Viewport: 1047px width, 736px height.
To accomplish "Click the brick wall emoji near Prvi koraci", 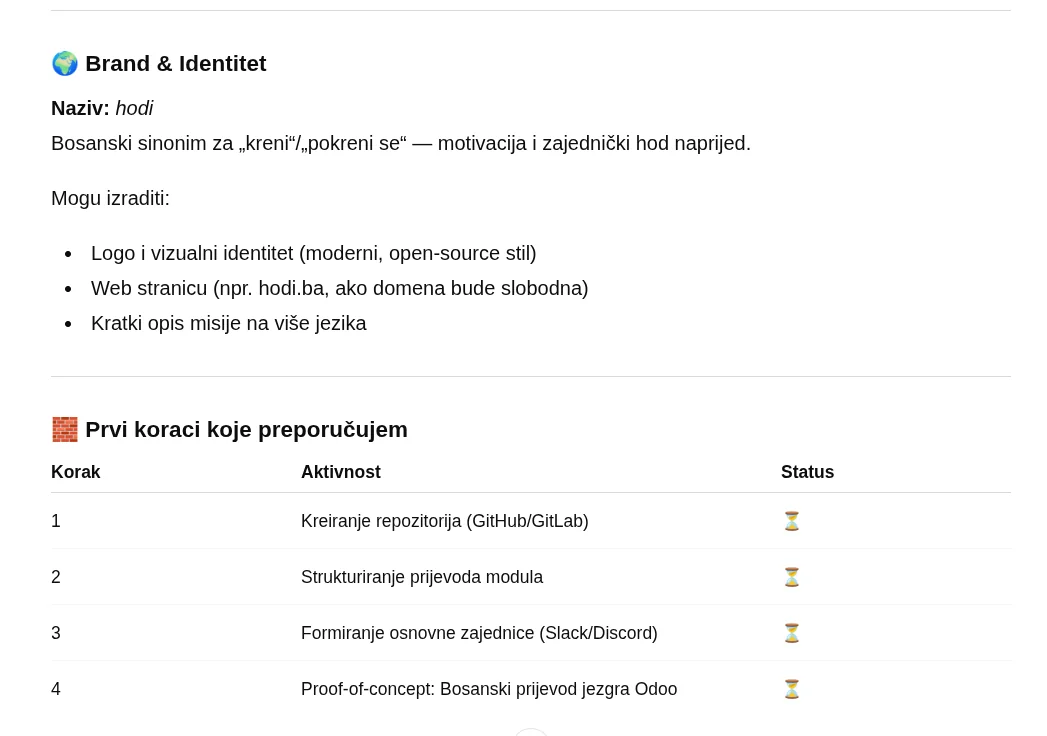I will (x=65, y=430).
